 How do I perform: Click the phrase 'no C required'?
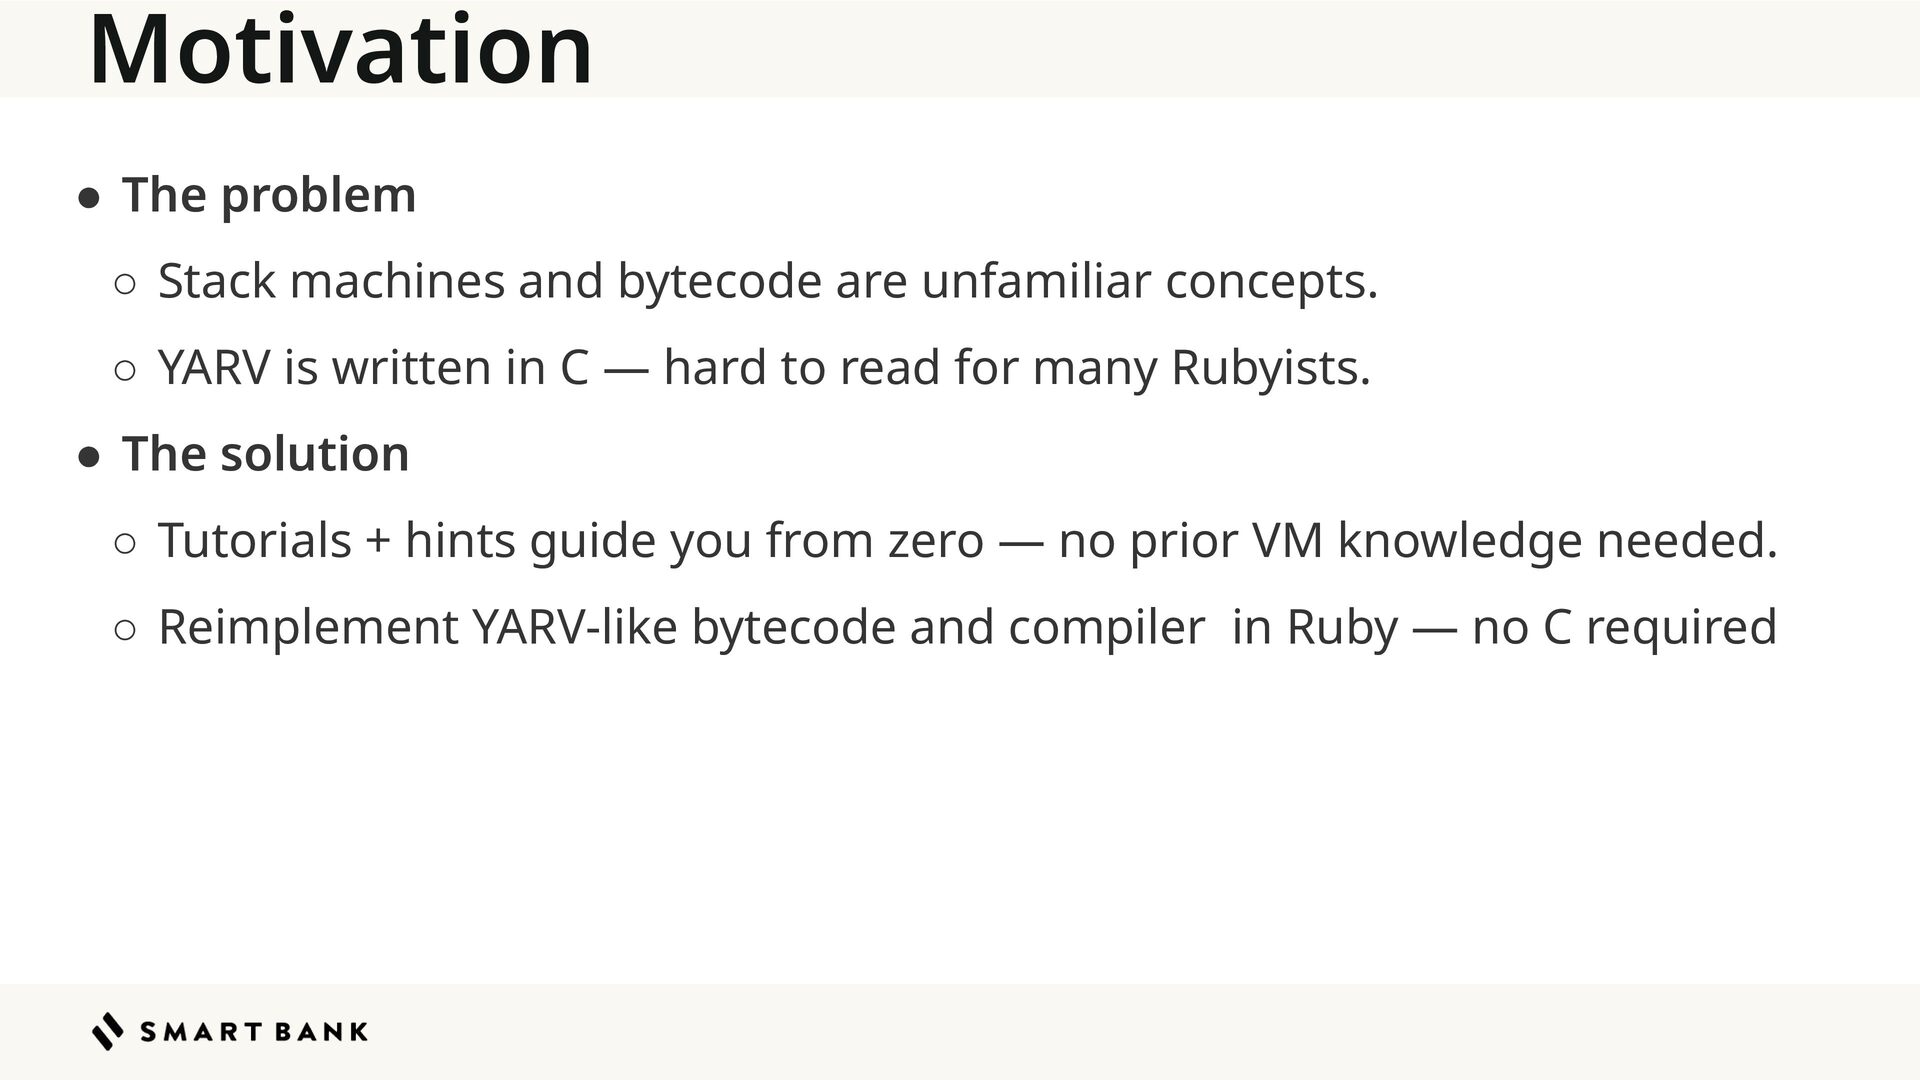point(1625,628)
